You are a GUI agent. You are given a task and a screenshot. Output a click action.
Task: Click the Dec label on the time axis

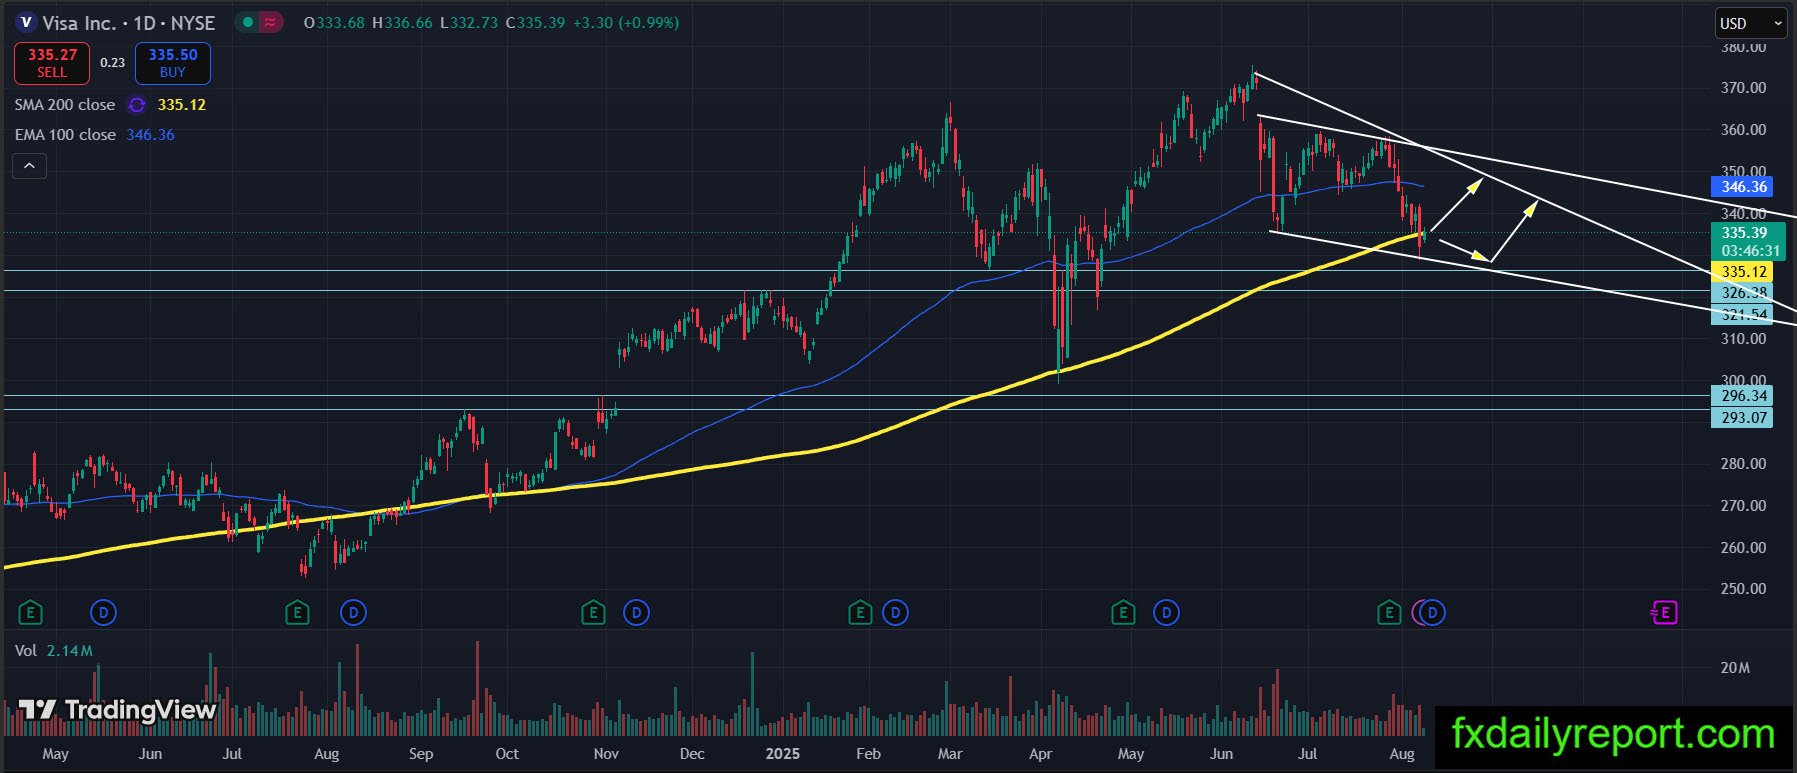coord(692,754)
